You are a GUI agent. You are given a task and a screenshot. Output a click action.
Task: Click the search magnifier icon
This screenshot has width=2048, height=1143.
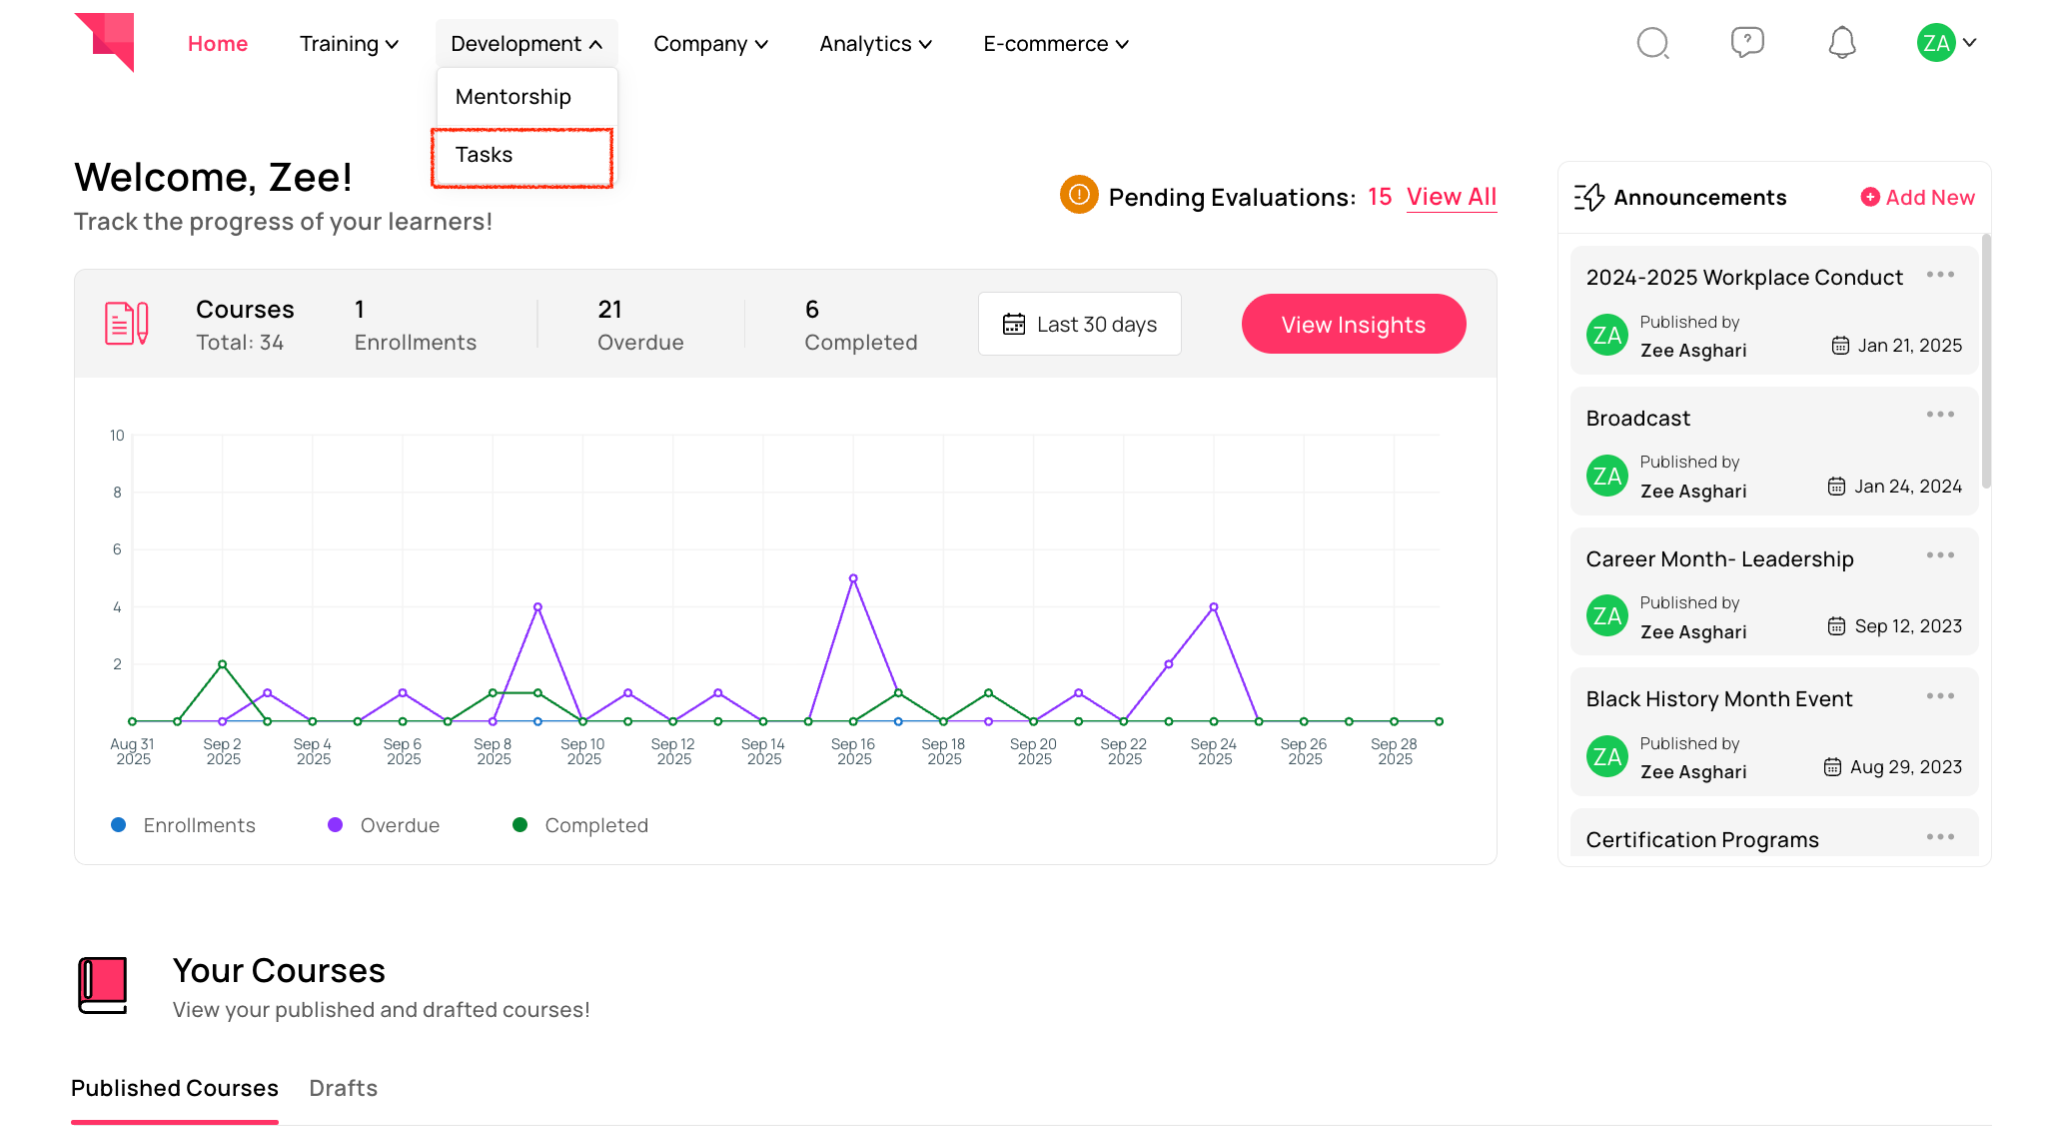1652,43
